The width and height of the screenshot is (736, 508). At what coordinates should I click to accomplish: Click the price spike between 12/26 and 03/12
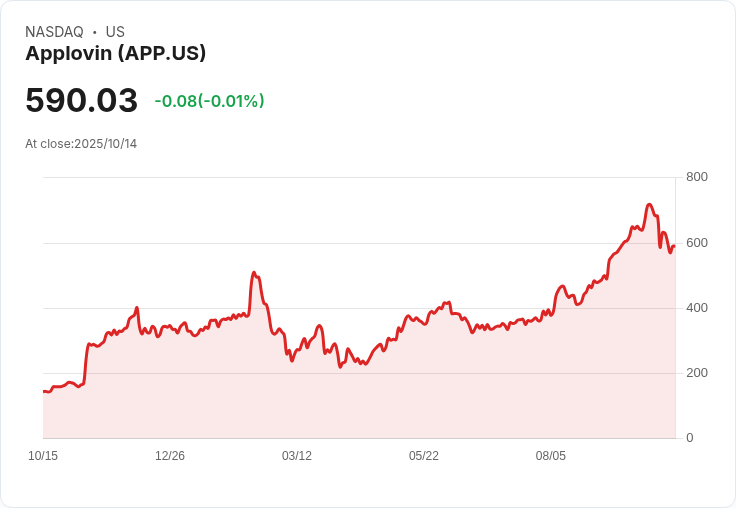click(x=254, y=272)
